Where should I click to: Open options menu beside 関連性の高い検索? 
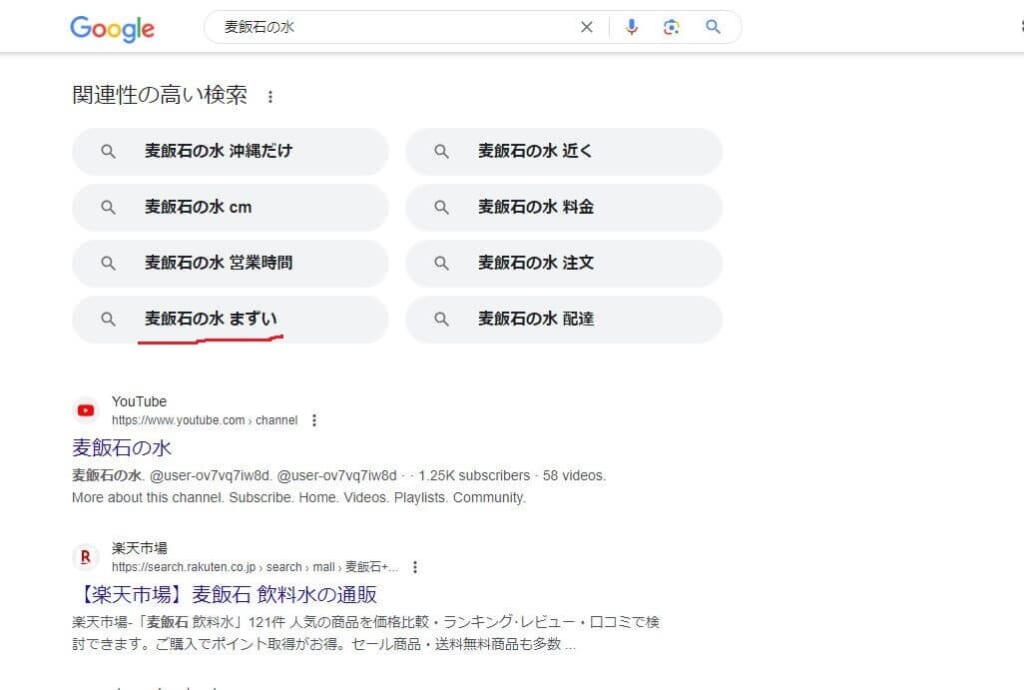tap(270, 97)
